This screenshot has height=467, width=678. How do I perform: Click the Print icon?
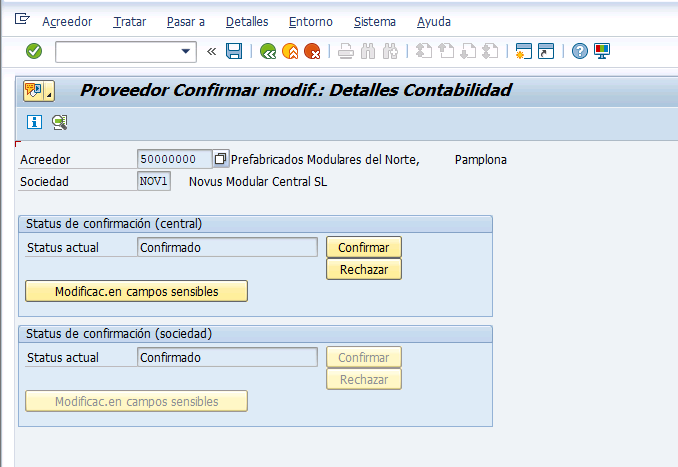click(x=345, y=51)
